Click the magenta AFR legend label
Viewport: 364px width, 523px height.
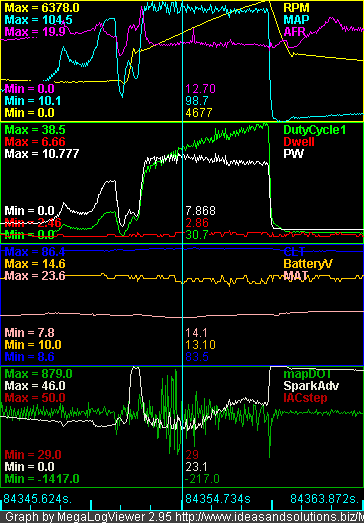[296, 32]
